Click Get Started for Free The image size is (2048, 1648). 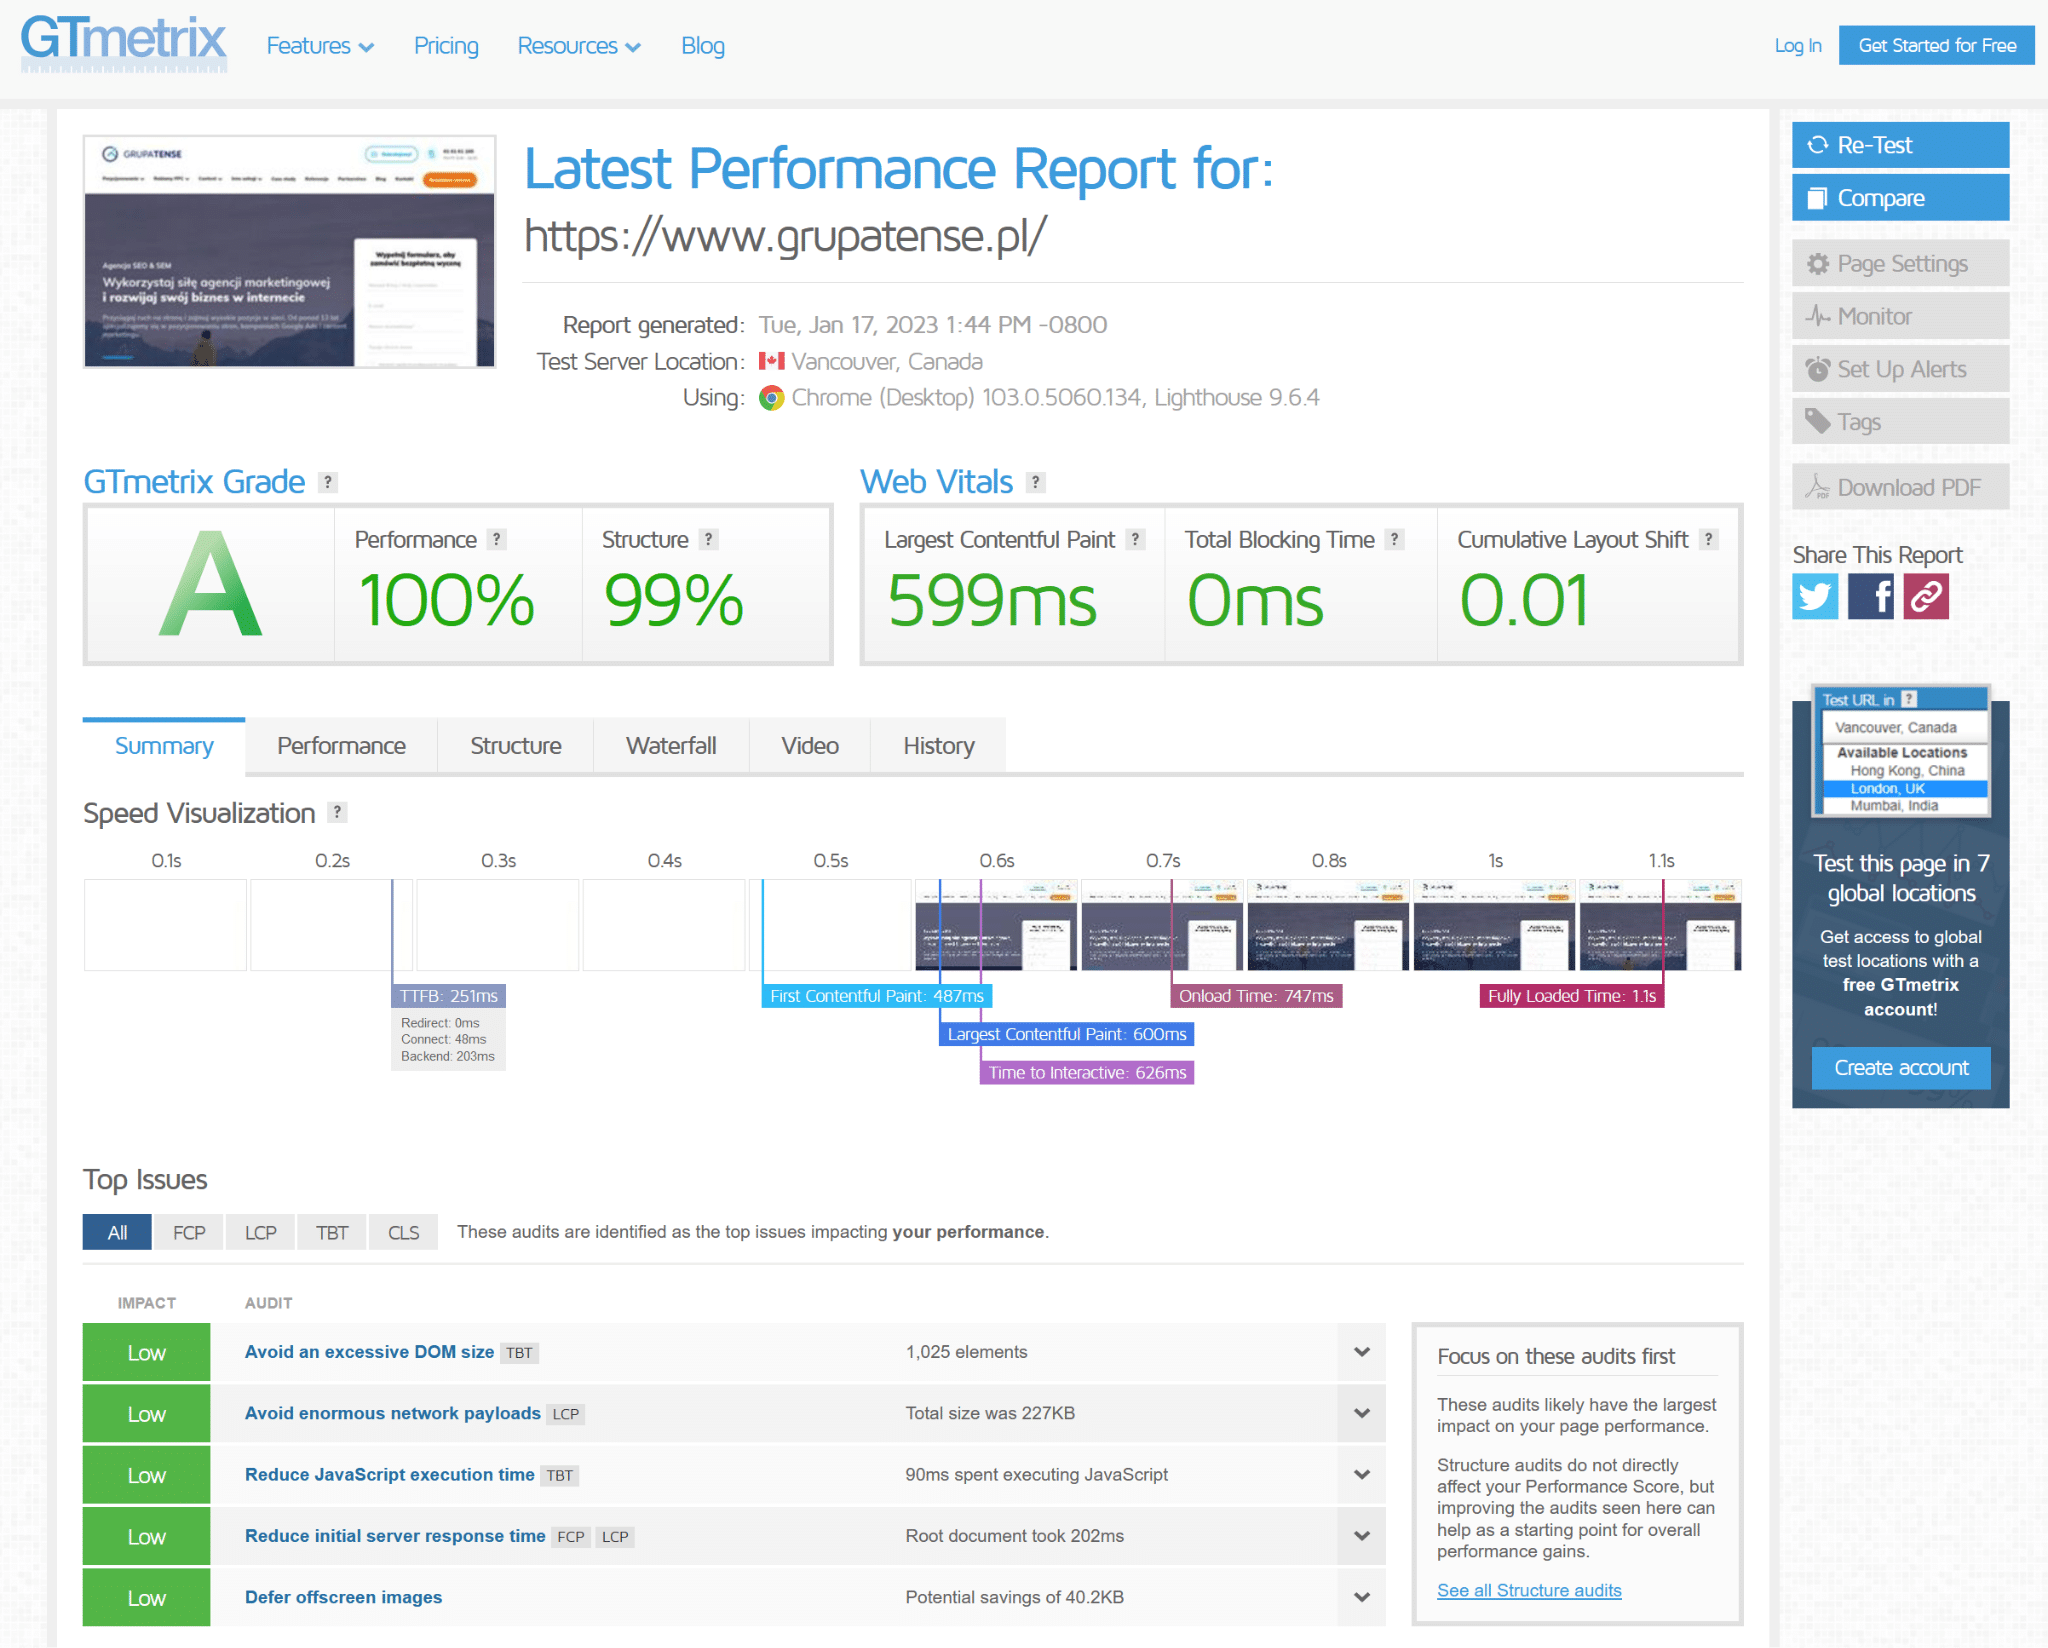(1937, 46)
